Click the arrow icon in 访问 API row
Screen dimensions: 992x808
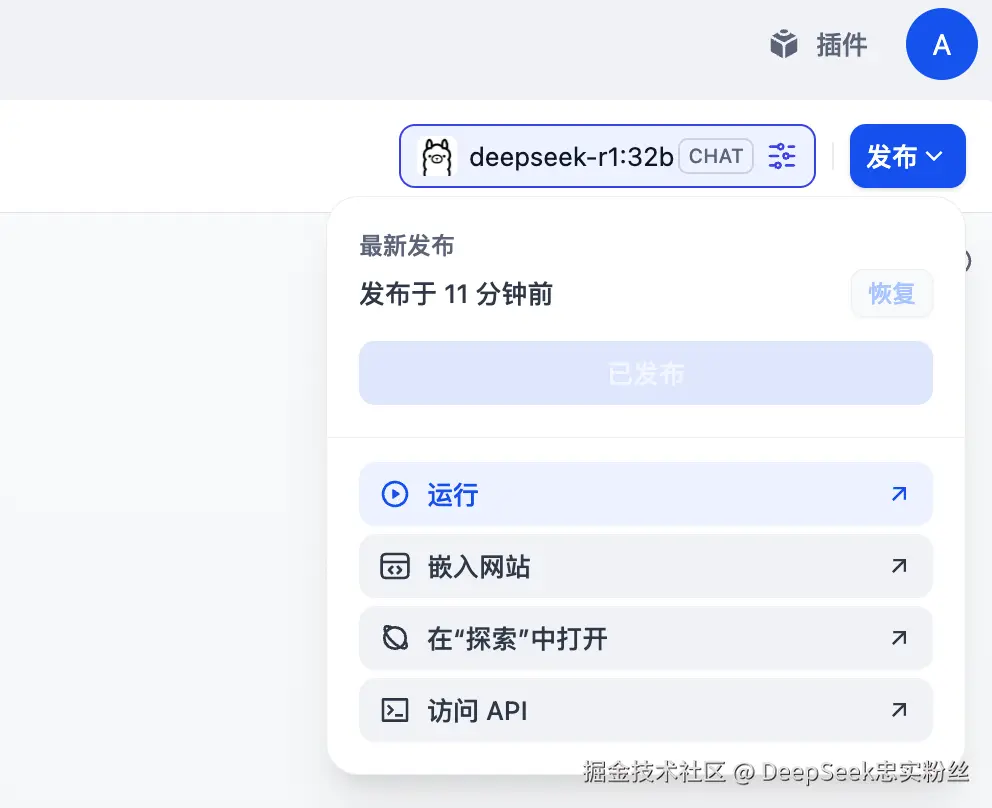[x=899, y=710]
